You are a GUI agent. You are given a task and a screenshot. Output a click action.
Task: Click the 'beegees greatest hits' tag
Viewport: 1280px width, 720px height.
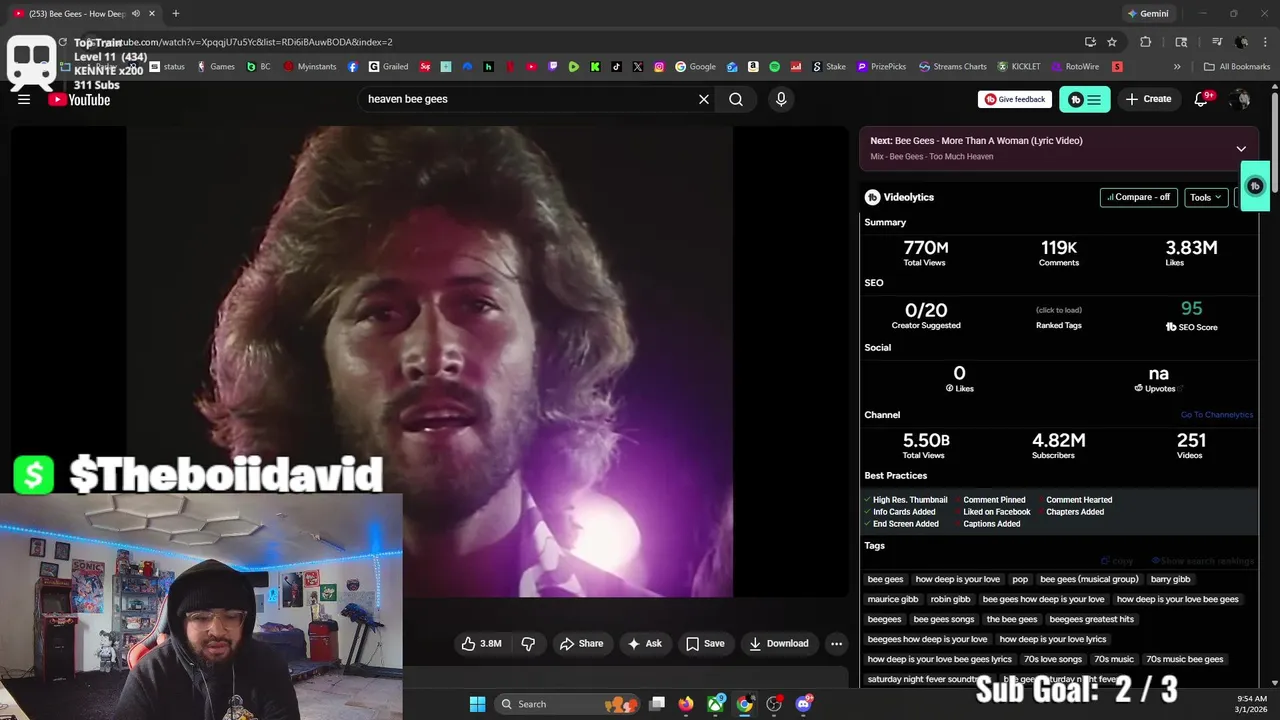tap(1091, 619)
